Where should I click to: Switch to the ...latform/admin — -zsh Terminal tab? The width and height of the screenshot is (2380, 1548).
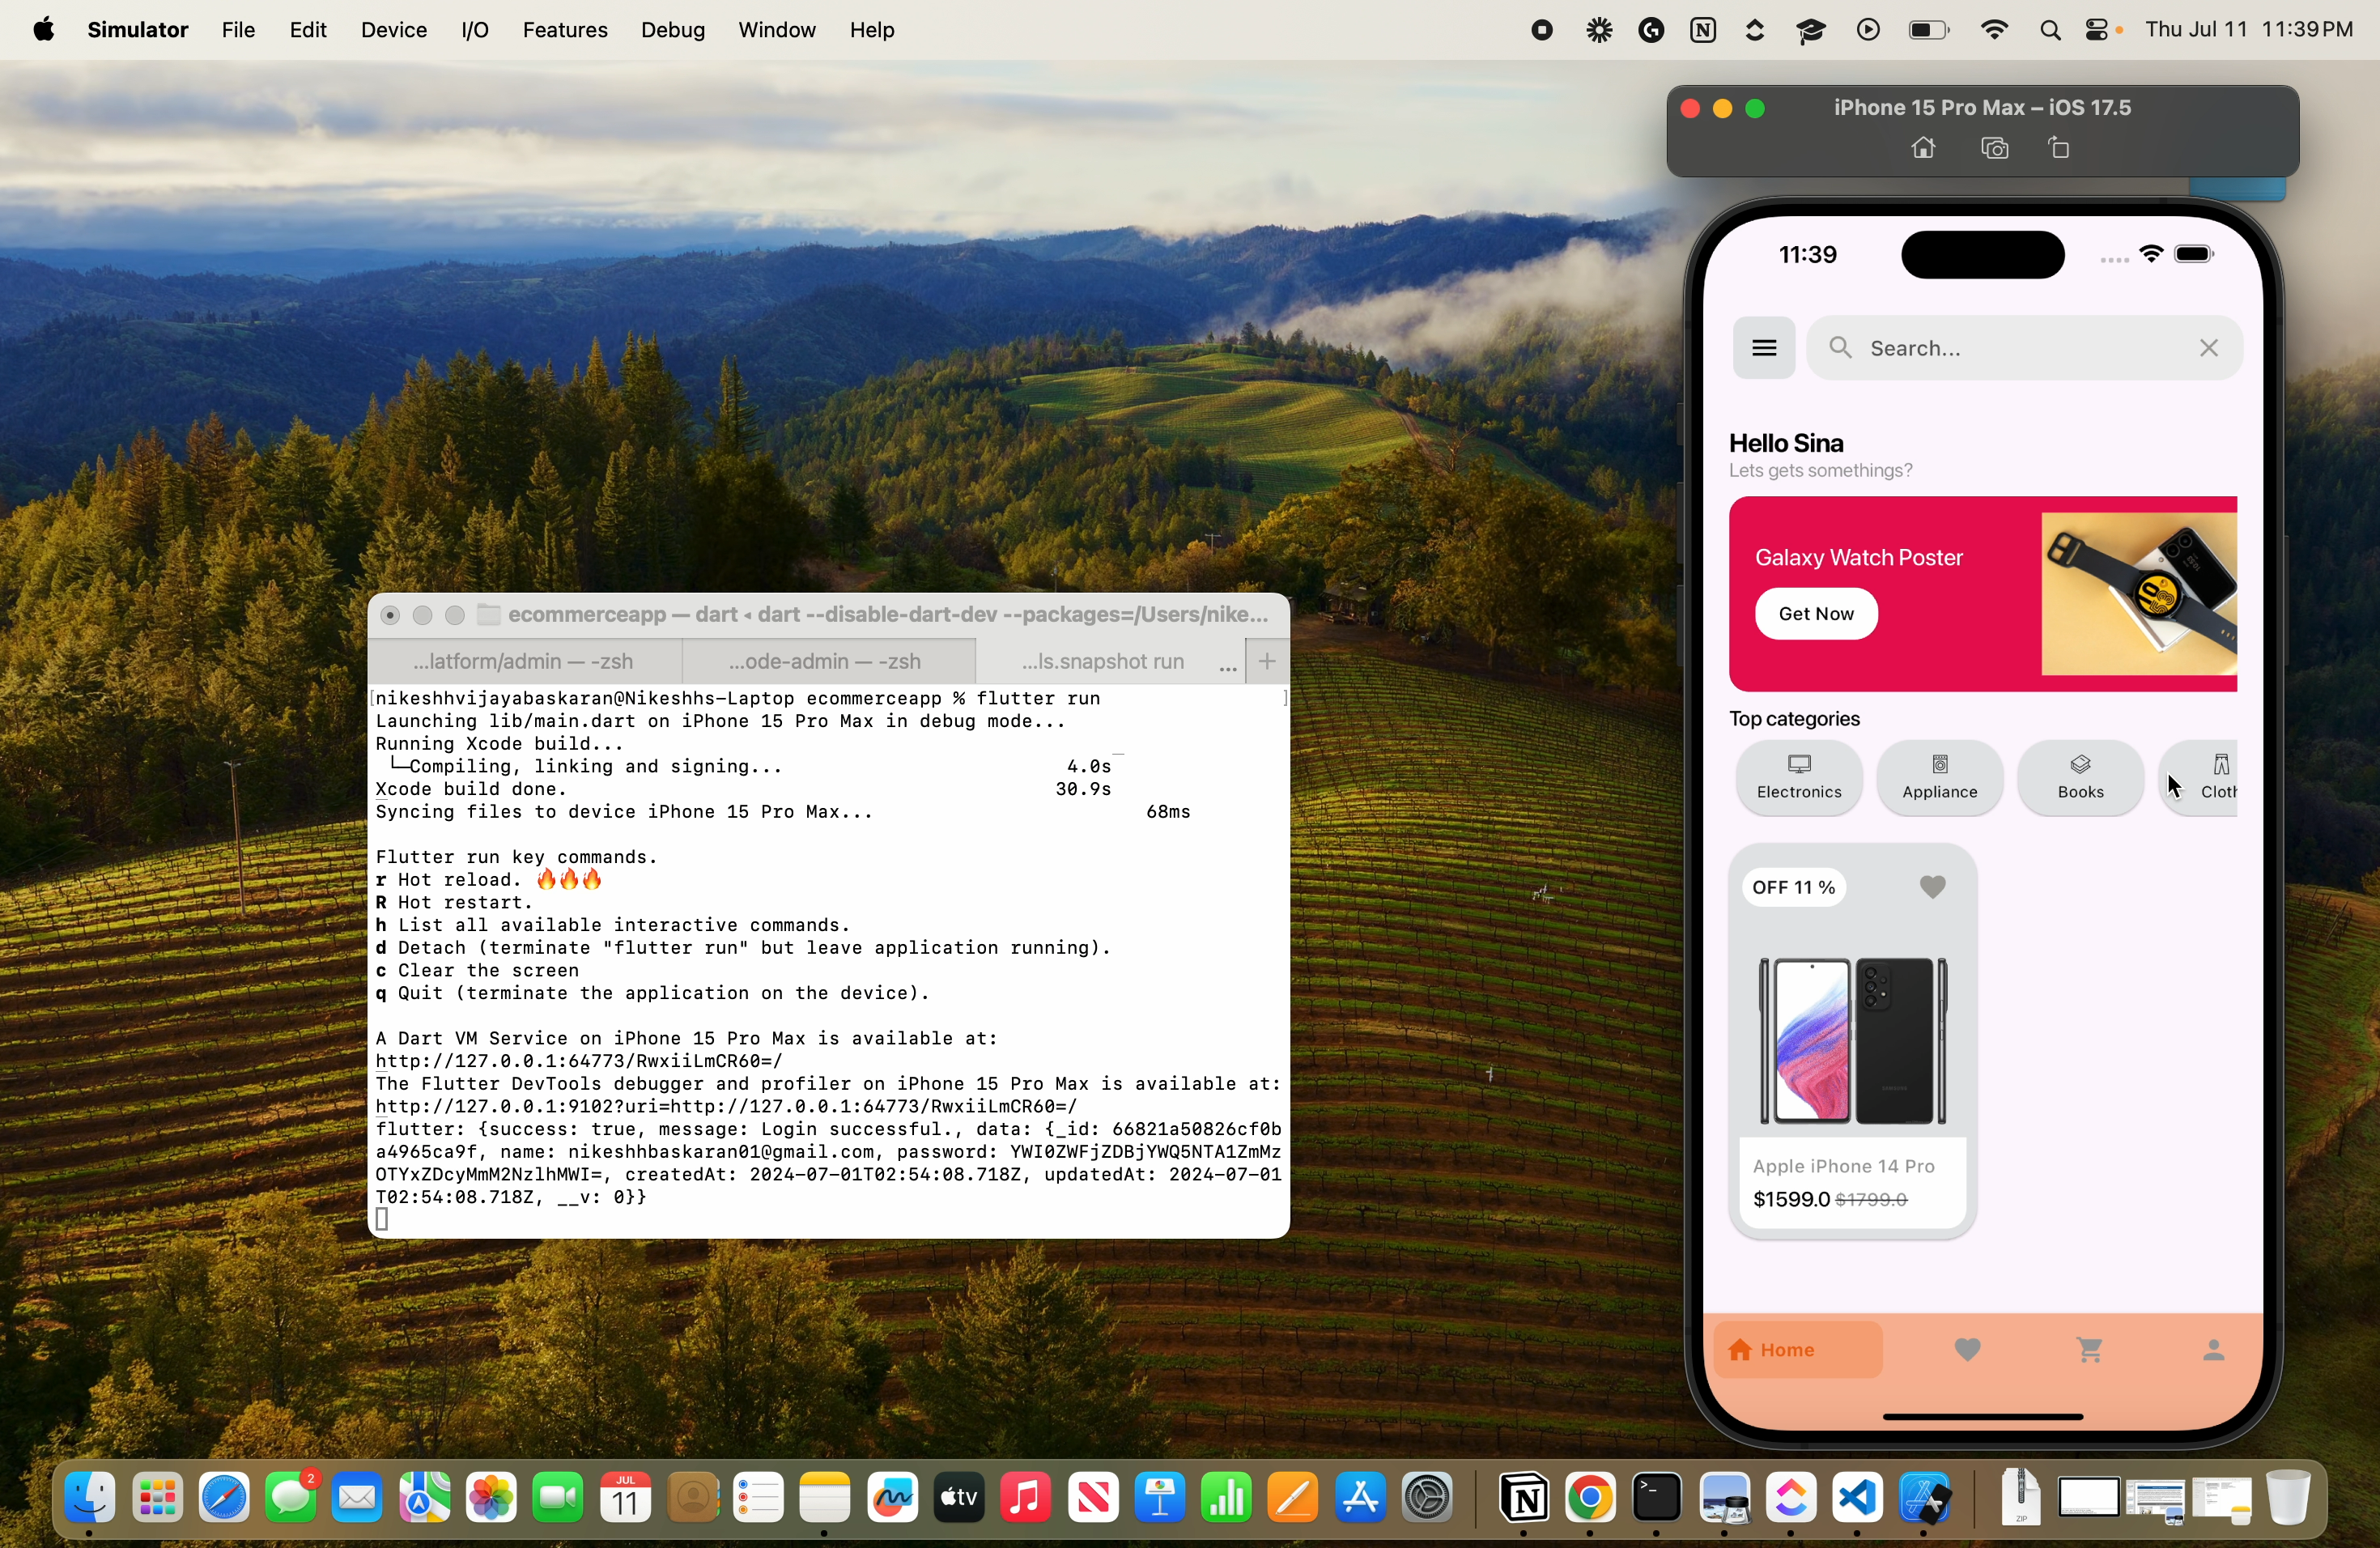pos(524,662)
